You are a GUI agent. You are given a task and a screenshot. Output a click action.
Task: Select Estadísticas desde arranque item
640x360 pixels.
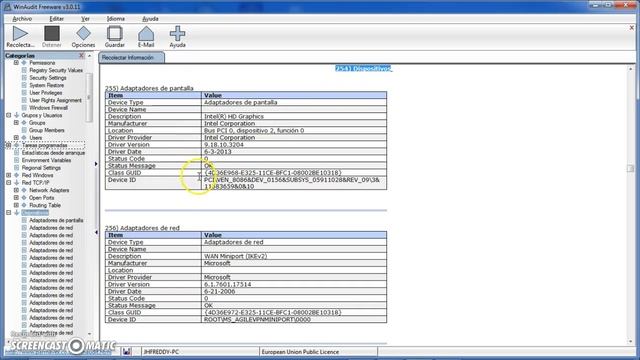pyautogui.click(x=53, y=153)
